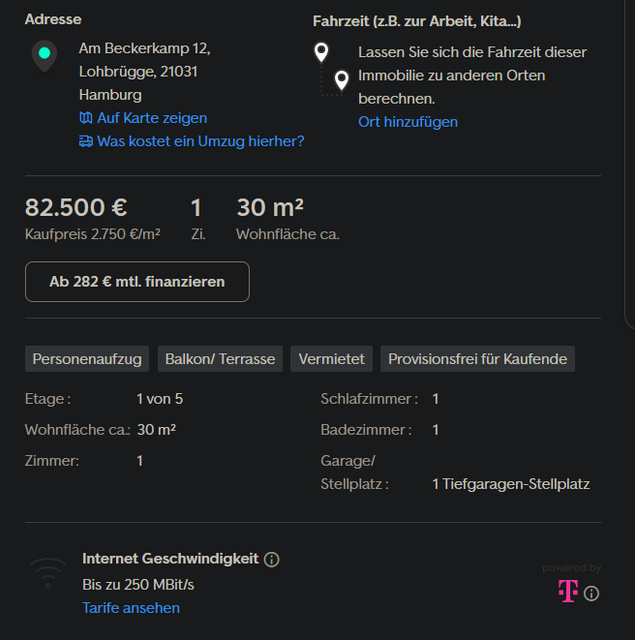Click the WiFi signal icon
The height and width of the screenshot is (640, 635).
(48, 574)
